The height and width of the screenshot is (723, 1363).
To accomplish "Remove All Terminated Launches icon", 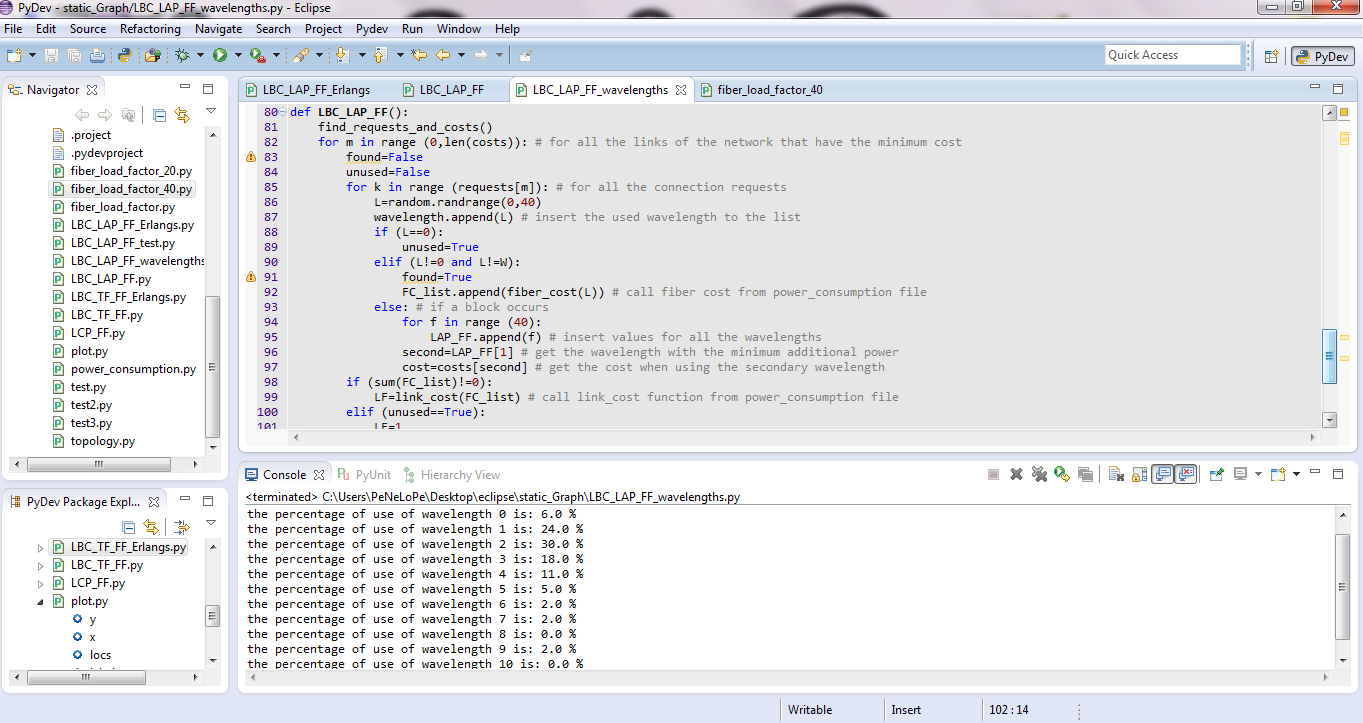I will pyautogui.click(x=1040, y=474).
